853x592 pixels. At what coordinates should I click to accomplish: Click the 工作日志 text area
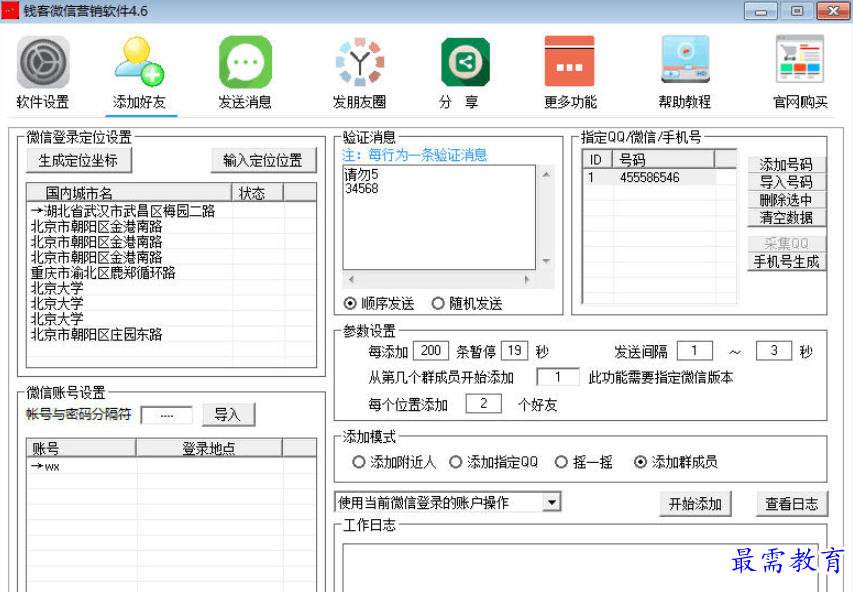pos(580,568)
